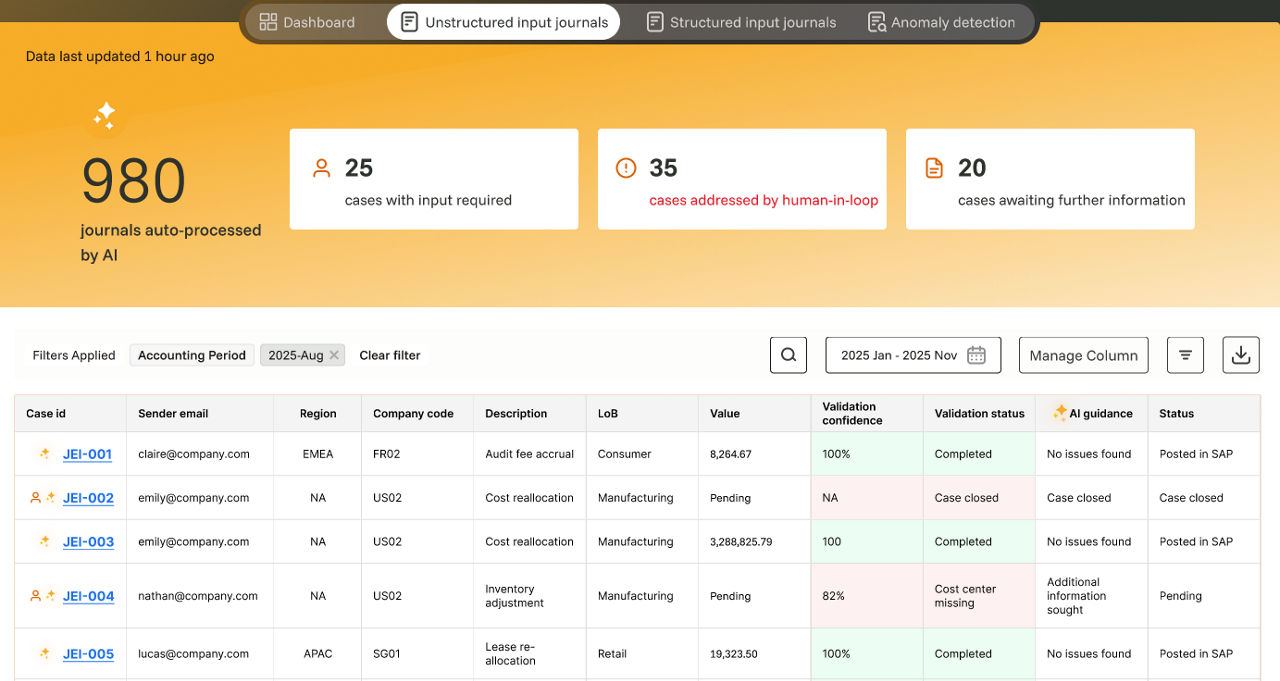1280x681 pixels.
Task: Click the document icon on awaiting information card
Action: pyautogui.click(x=934, y=168)
